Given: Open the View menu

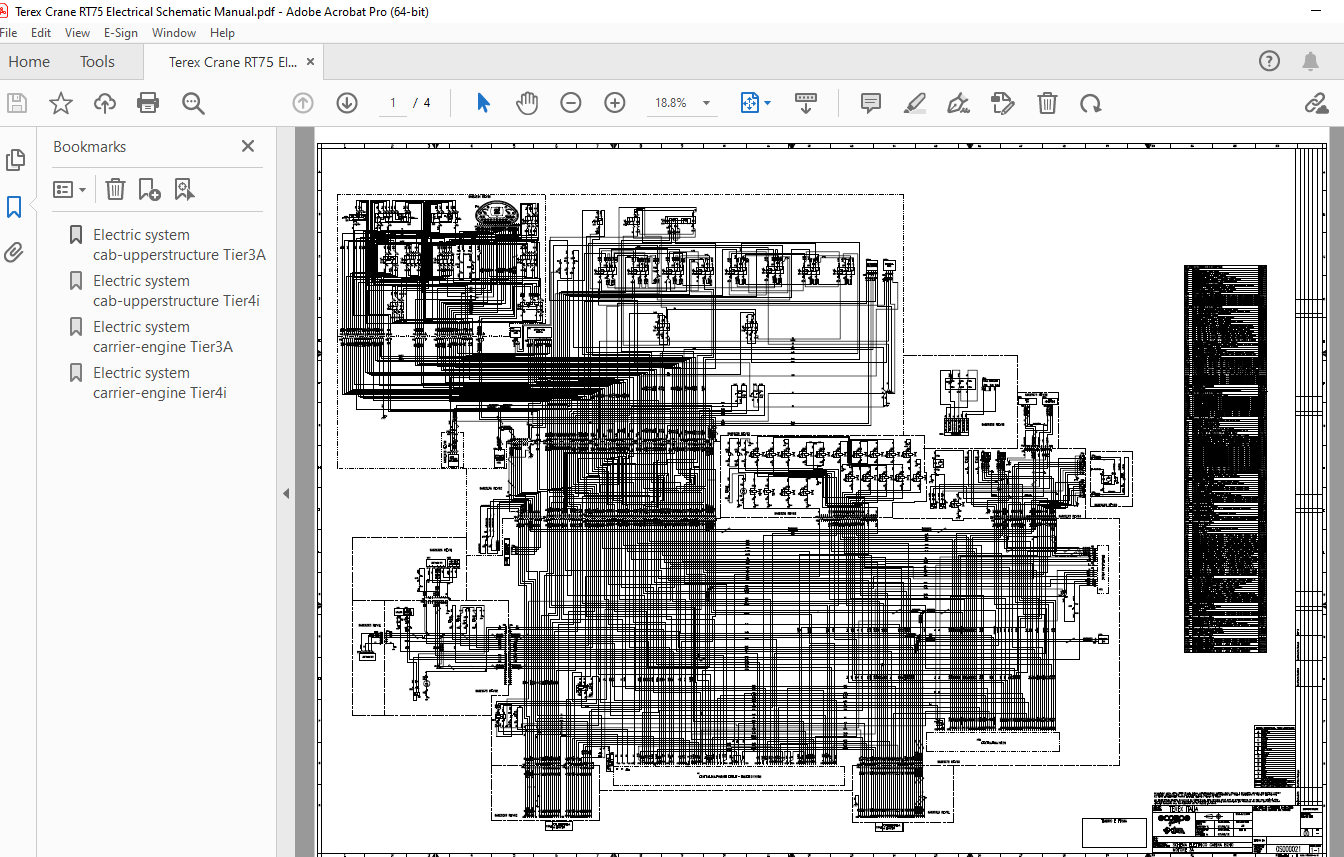Looking at the screenshot, I should 78,33.
